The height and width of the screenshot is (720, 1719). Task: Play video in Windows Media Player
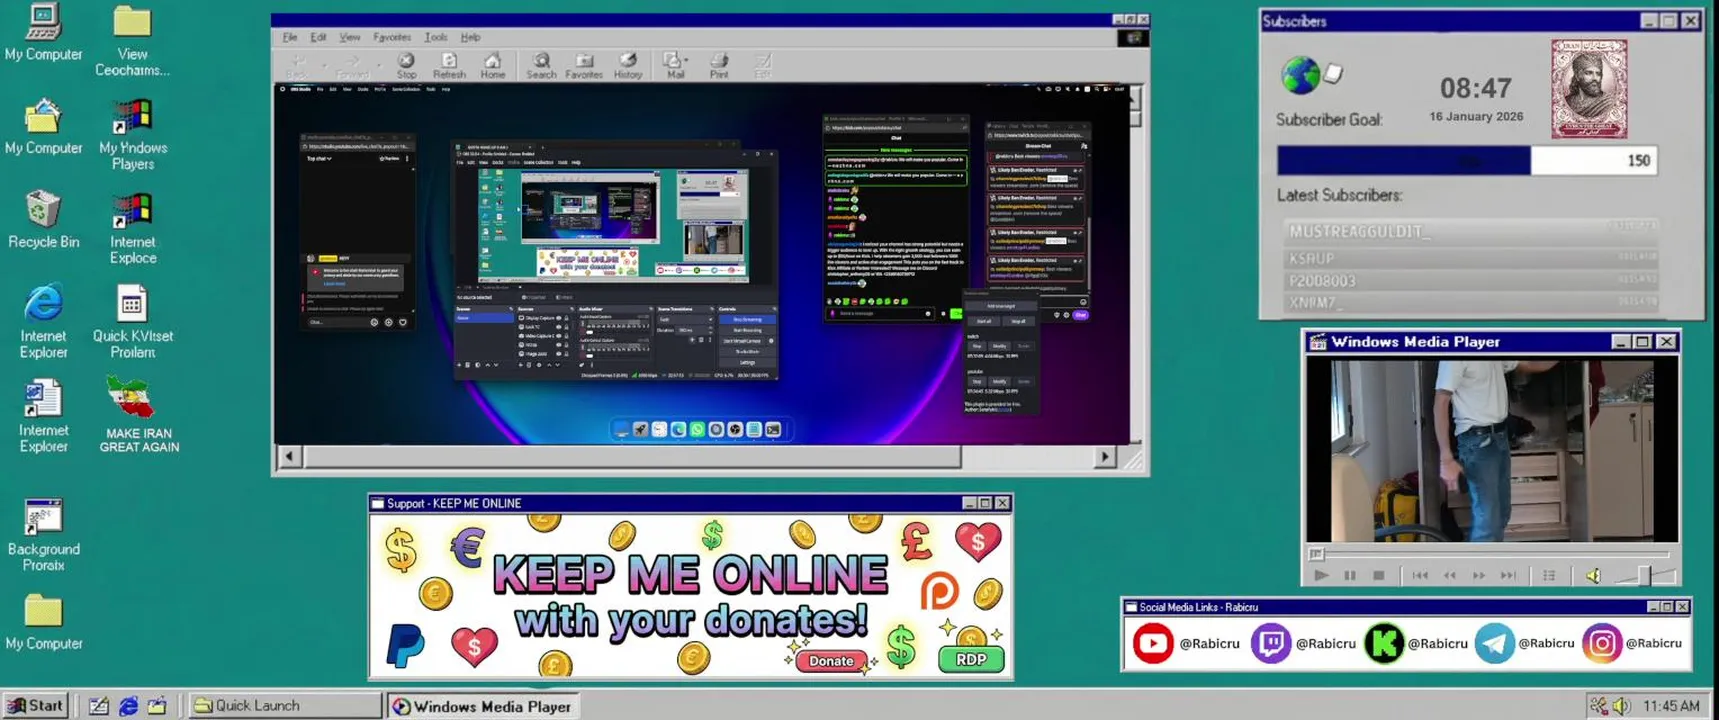[1321, 575]
